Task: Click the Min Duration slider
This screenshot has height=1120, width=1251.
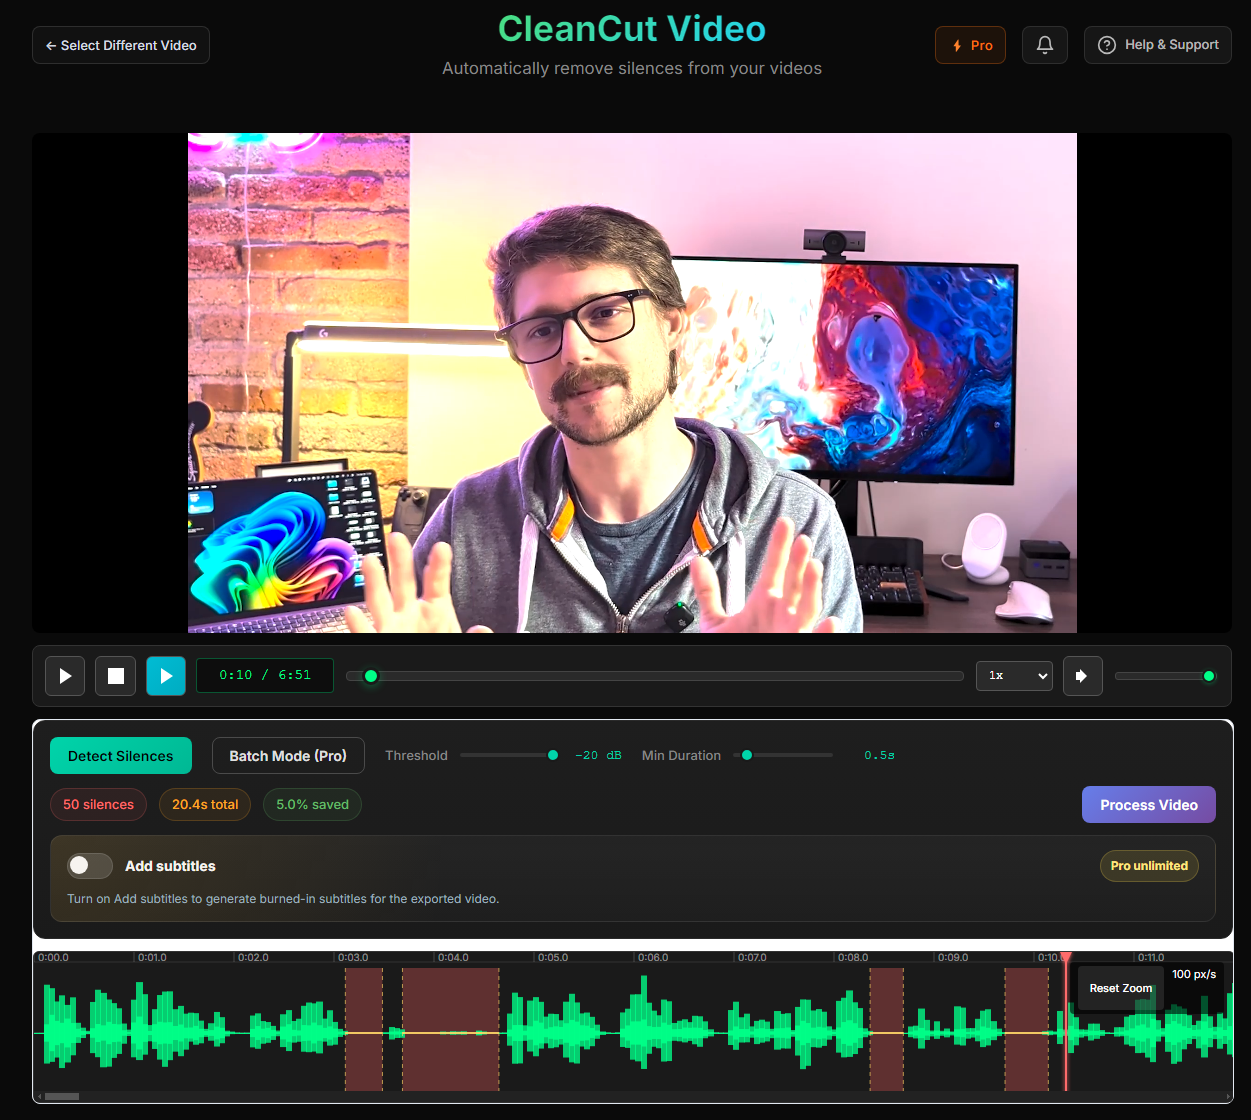Action: pos(783,755)
